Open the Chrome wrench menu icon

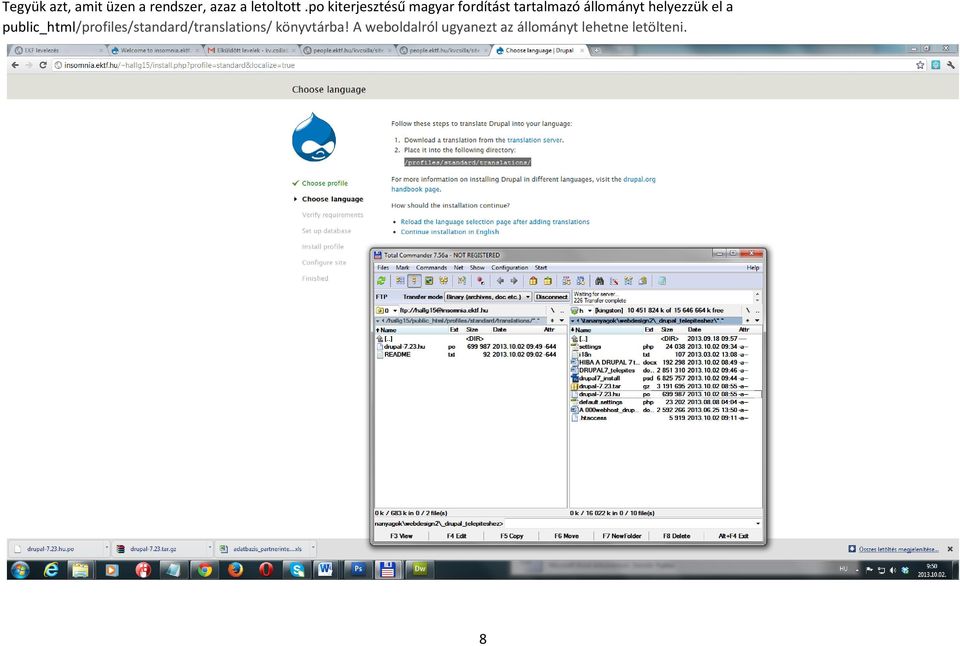click(950, 65)
